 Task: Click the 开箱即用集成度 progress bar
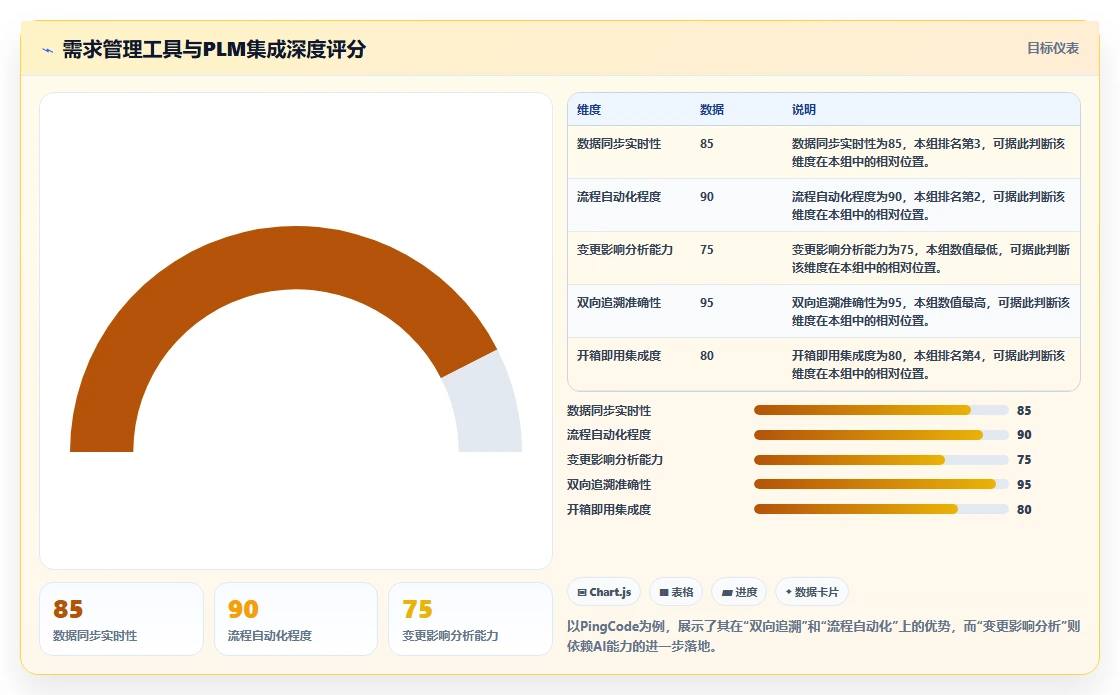point(881,509)
